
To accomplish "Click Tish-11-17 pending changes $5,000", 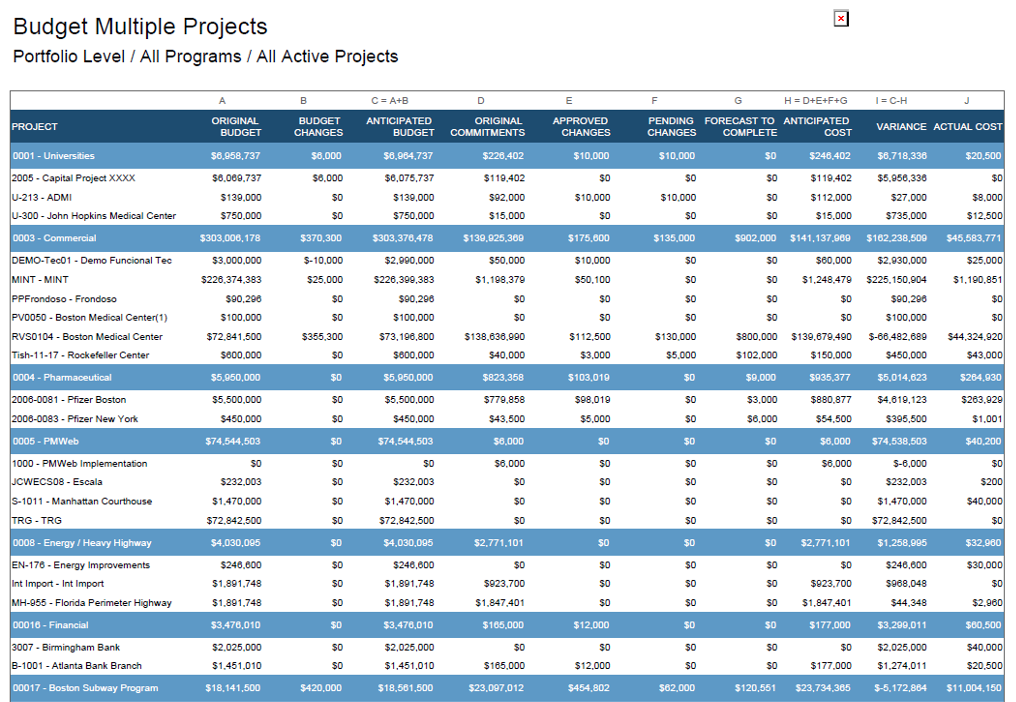I will click(680, 355).
